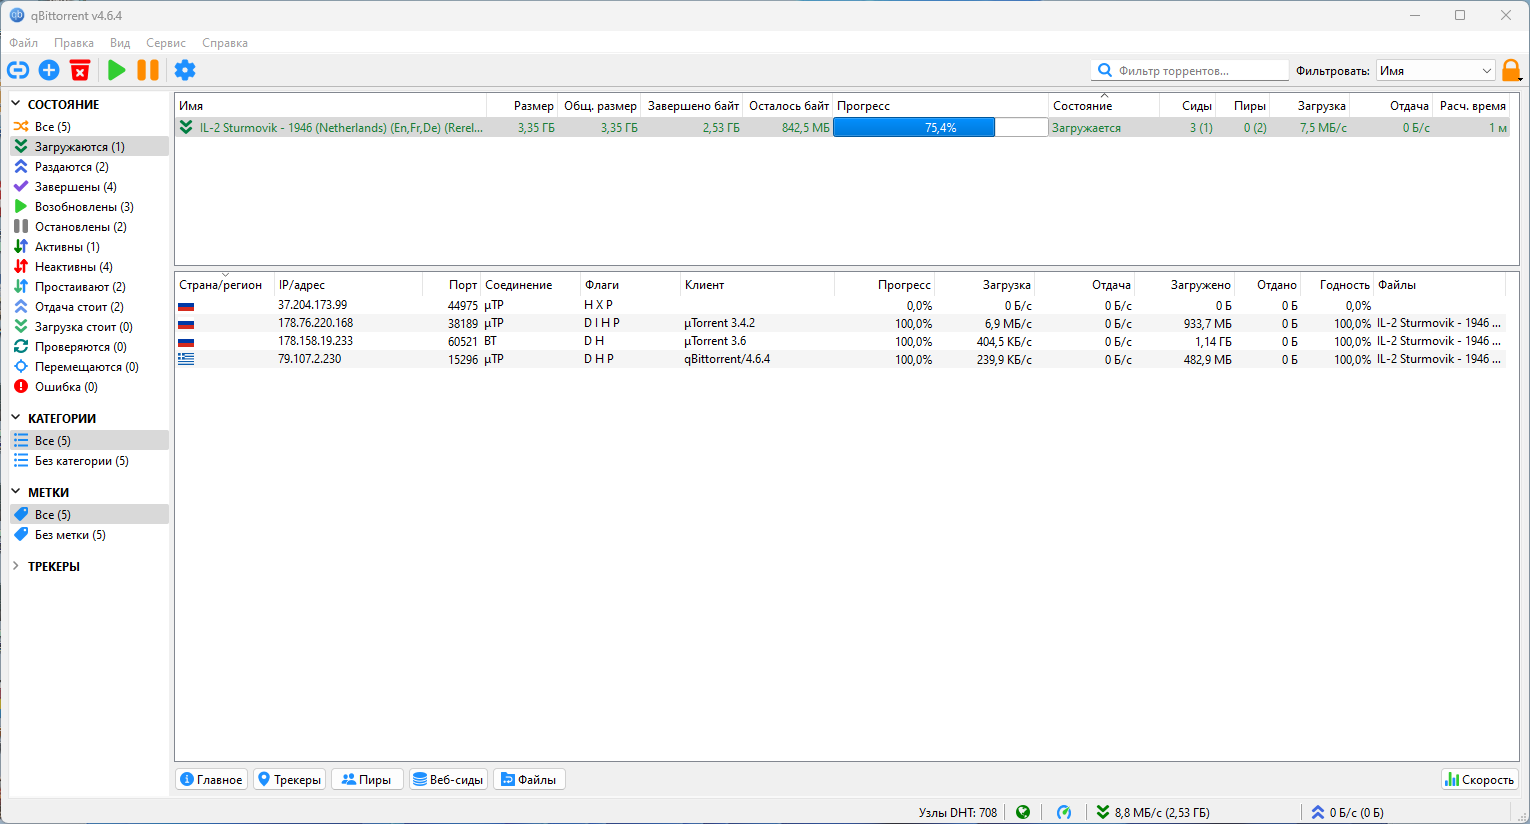Click 'Узлы DHT: 708' in status bar
1530x824 pixels.
(x=958, y=812)
